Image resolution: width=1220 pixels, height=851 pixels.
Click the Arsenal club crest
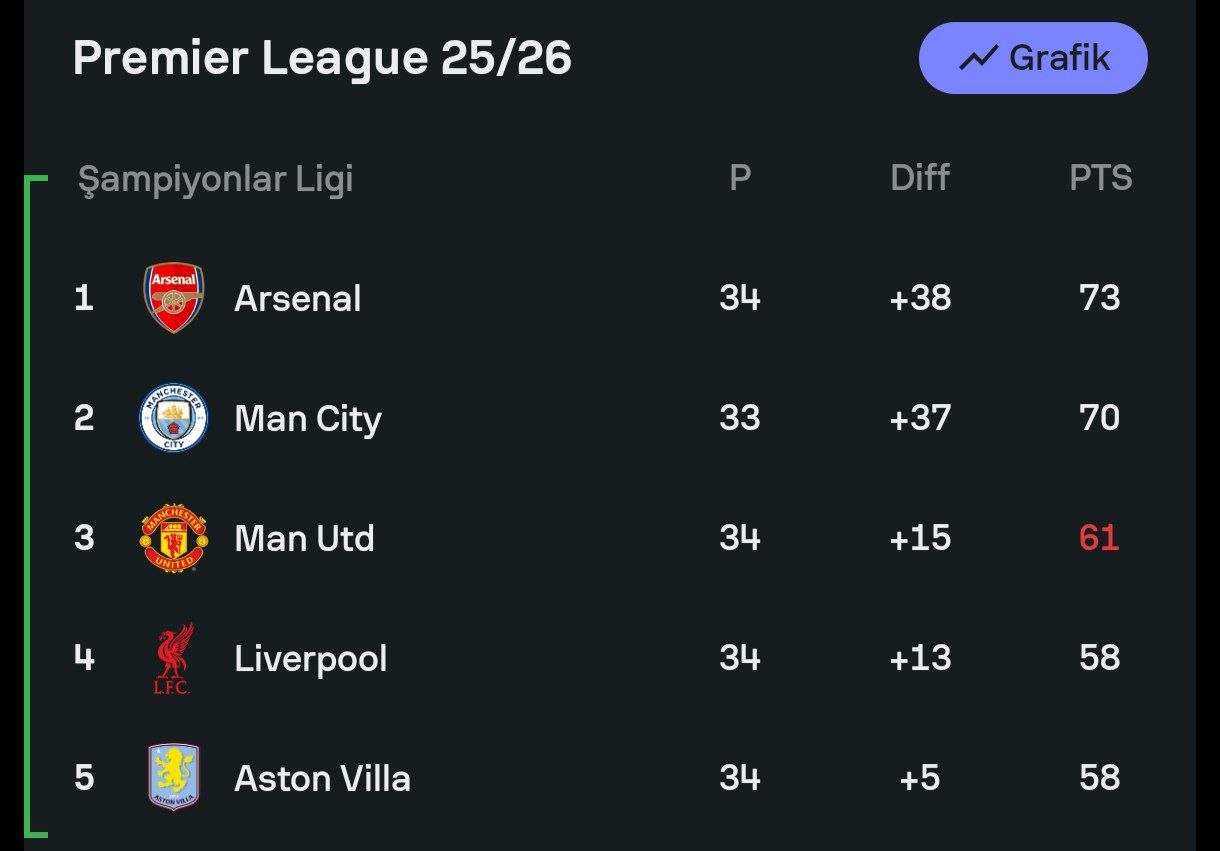[x=174, y=298]
